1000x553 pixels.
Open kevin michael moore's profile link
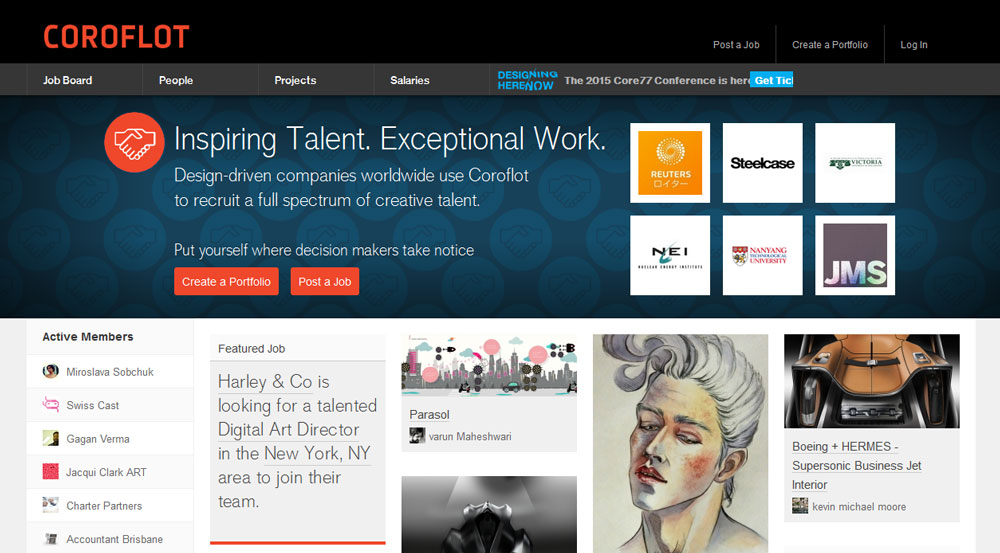click(858, 507)
